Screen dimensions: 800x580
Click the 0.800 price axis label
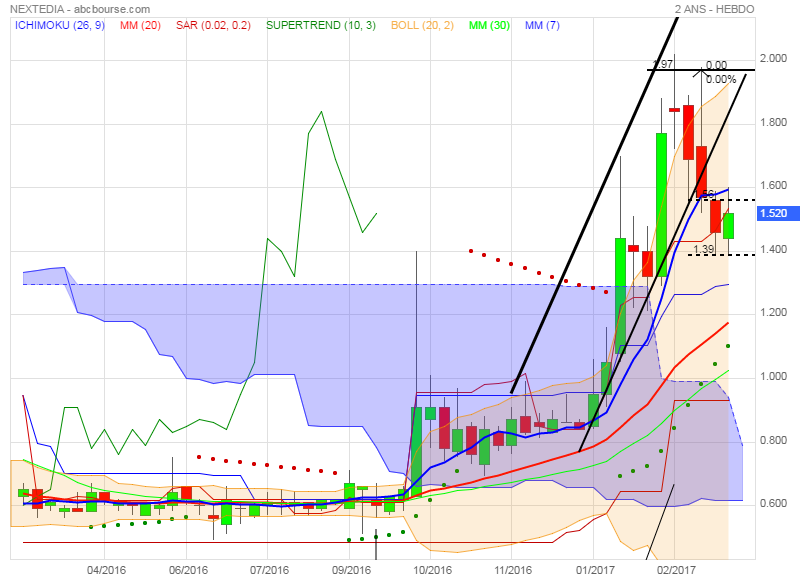pos(773,440)
